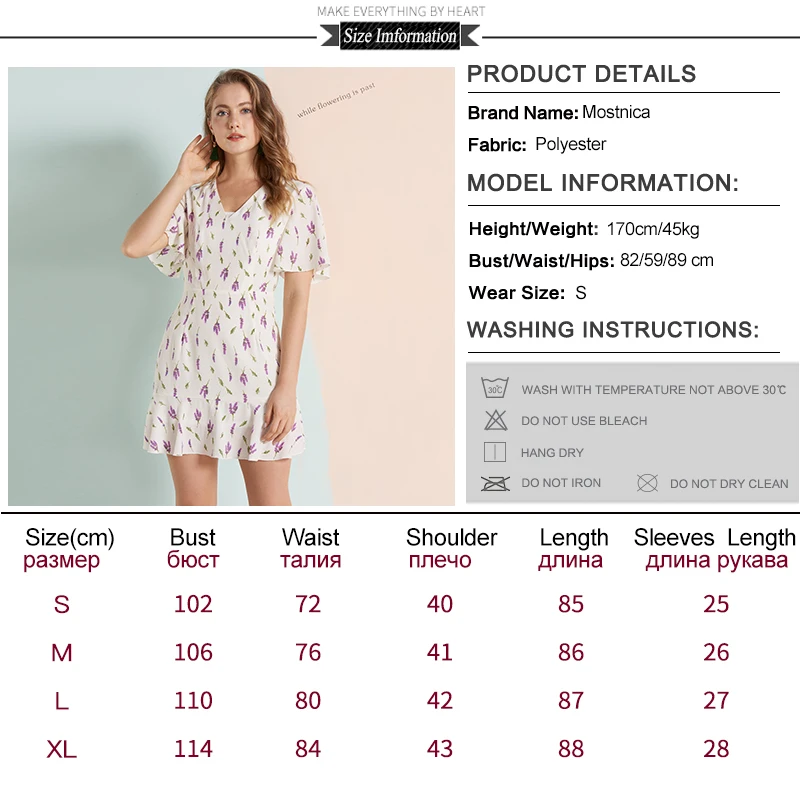Screen dimensions: 800x800
Task: Click size S in the size chart
Action: [62, 605]
